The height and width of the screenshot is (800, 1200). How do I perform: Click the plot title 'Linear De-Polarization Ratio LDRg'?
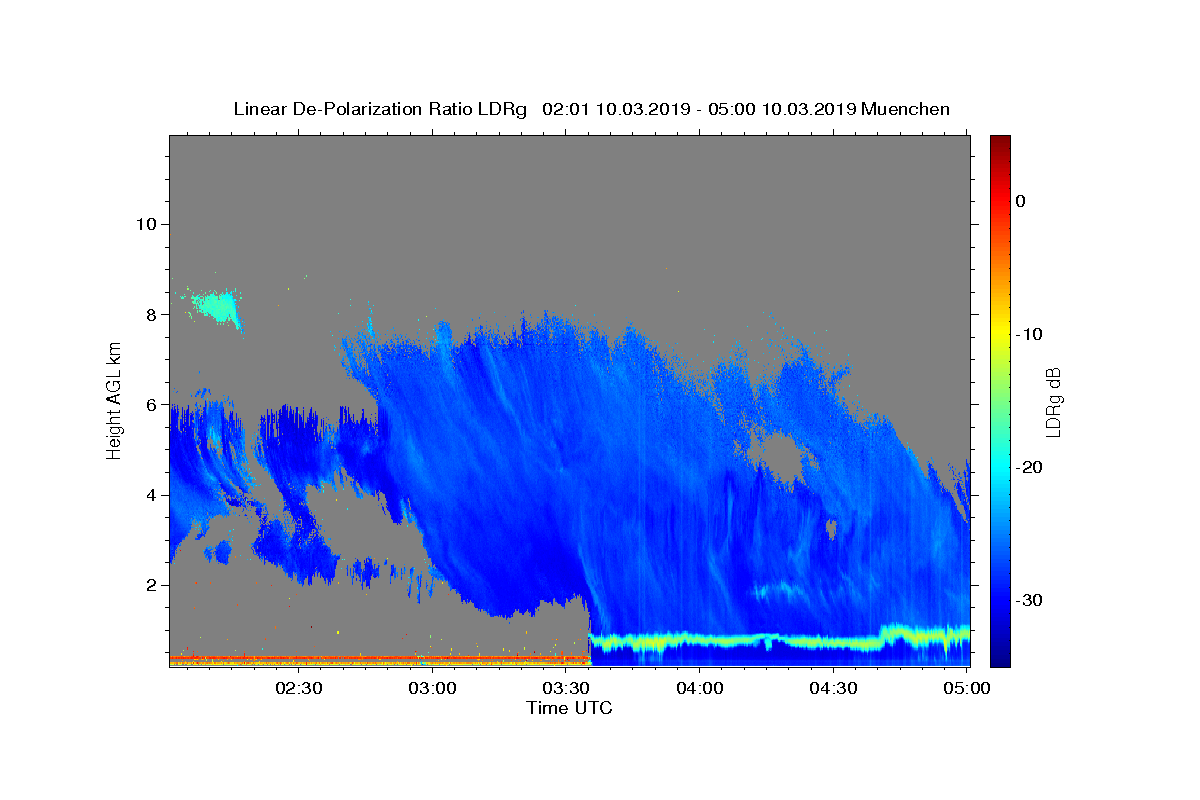tap(379, 109)
